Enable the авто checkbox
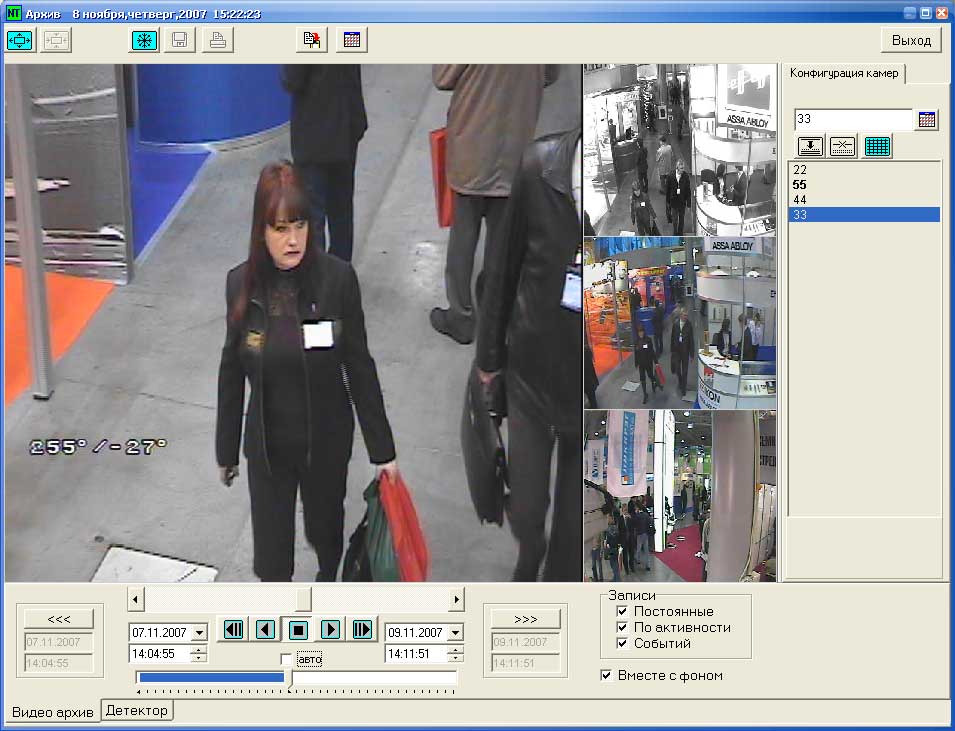The width and height of the screenshot is (955, 731). point(287,659)
